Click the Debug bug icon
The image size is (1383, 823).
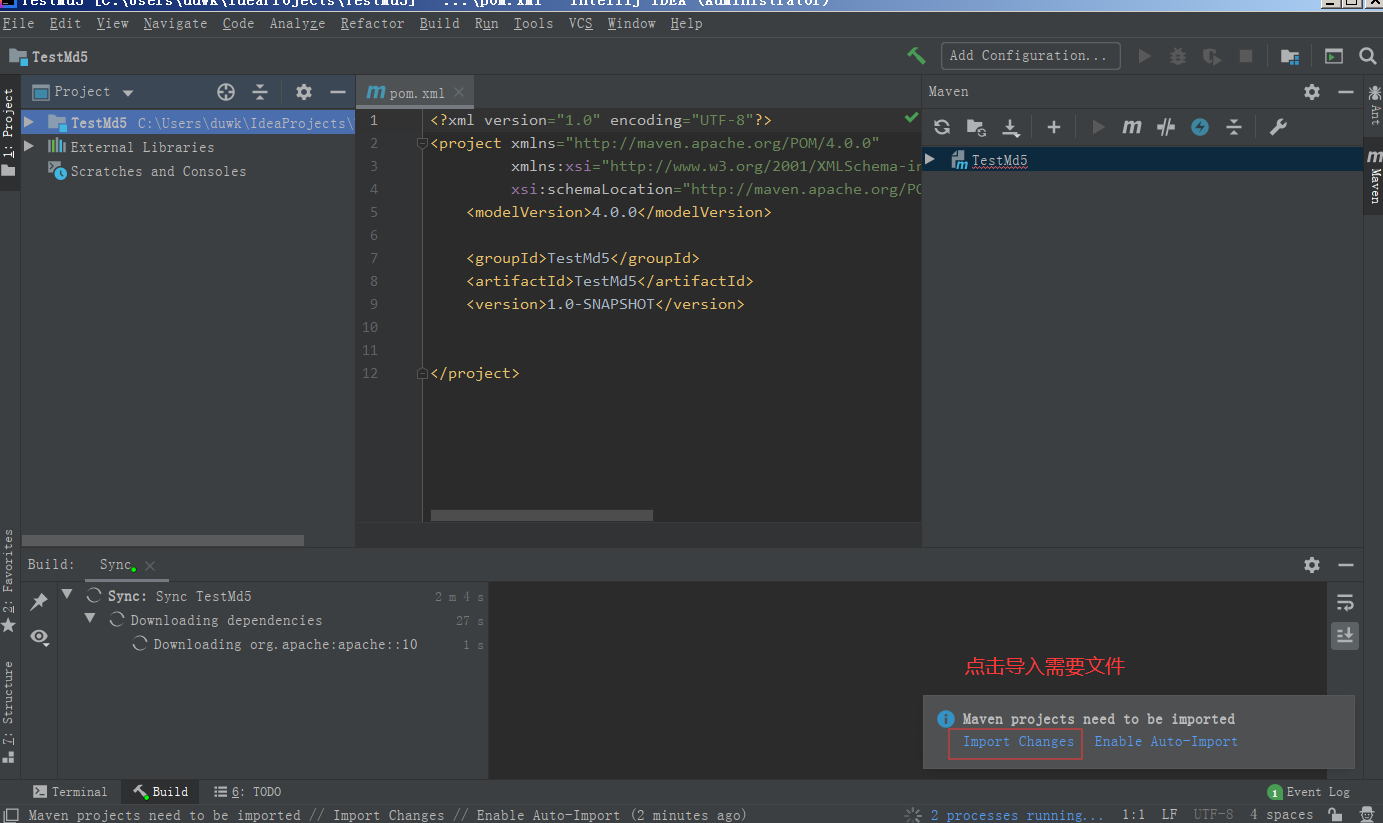tap(1178, 57)
